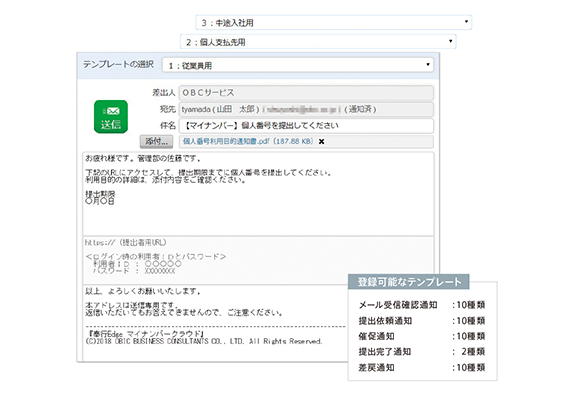Click the 提出依頼通知 row
The image size is (575, 396).
pyautogui.click(x=422, y=320)
